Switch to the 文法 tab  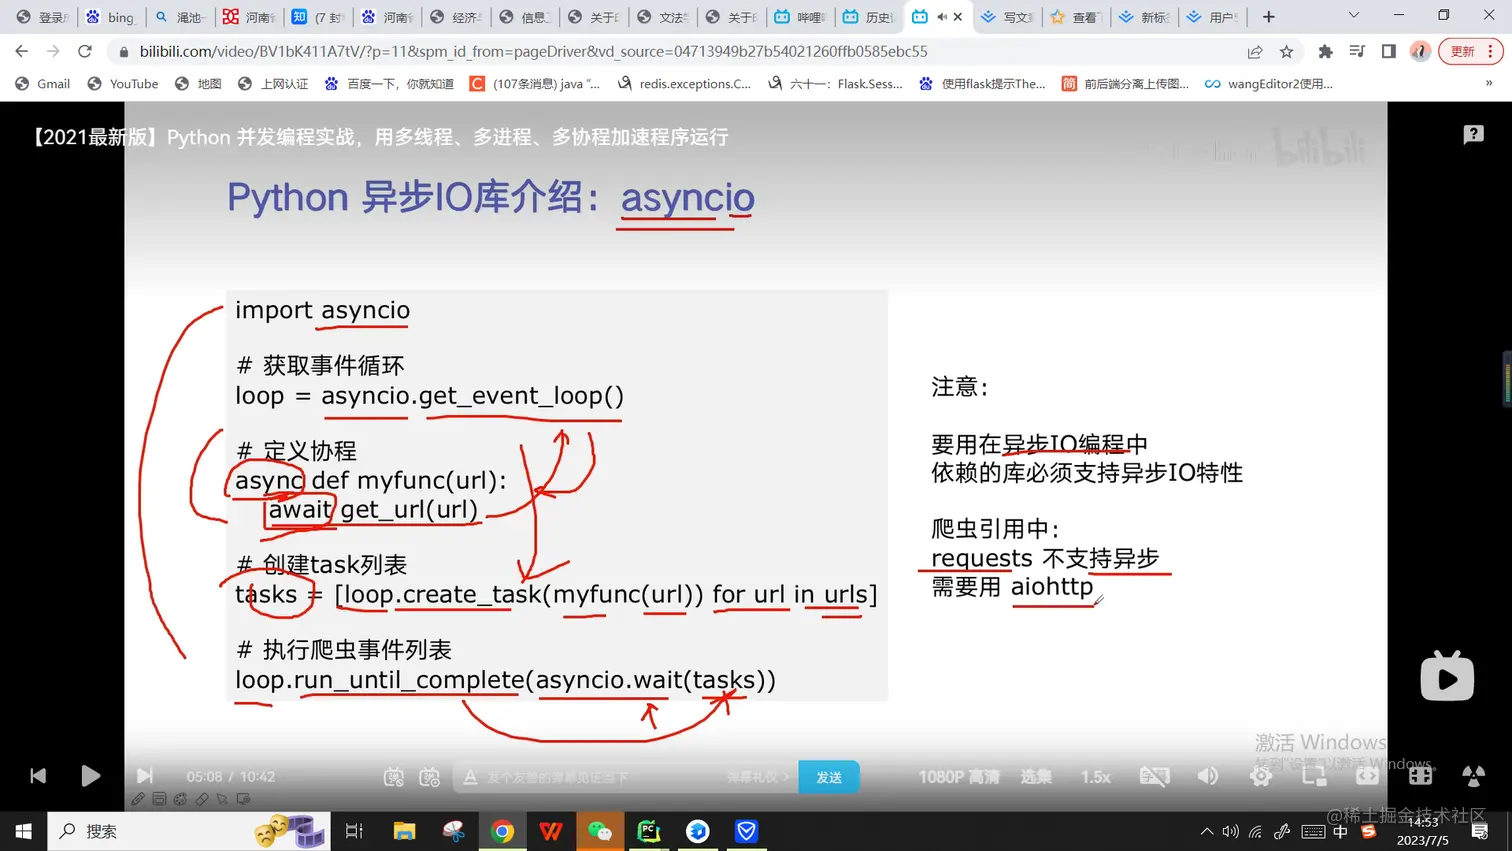pos(663,17)
